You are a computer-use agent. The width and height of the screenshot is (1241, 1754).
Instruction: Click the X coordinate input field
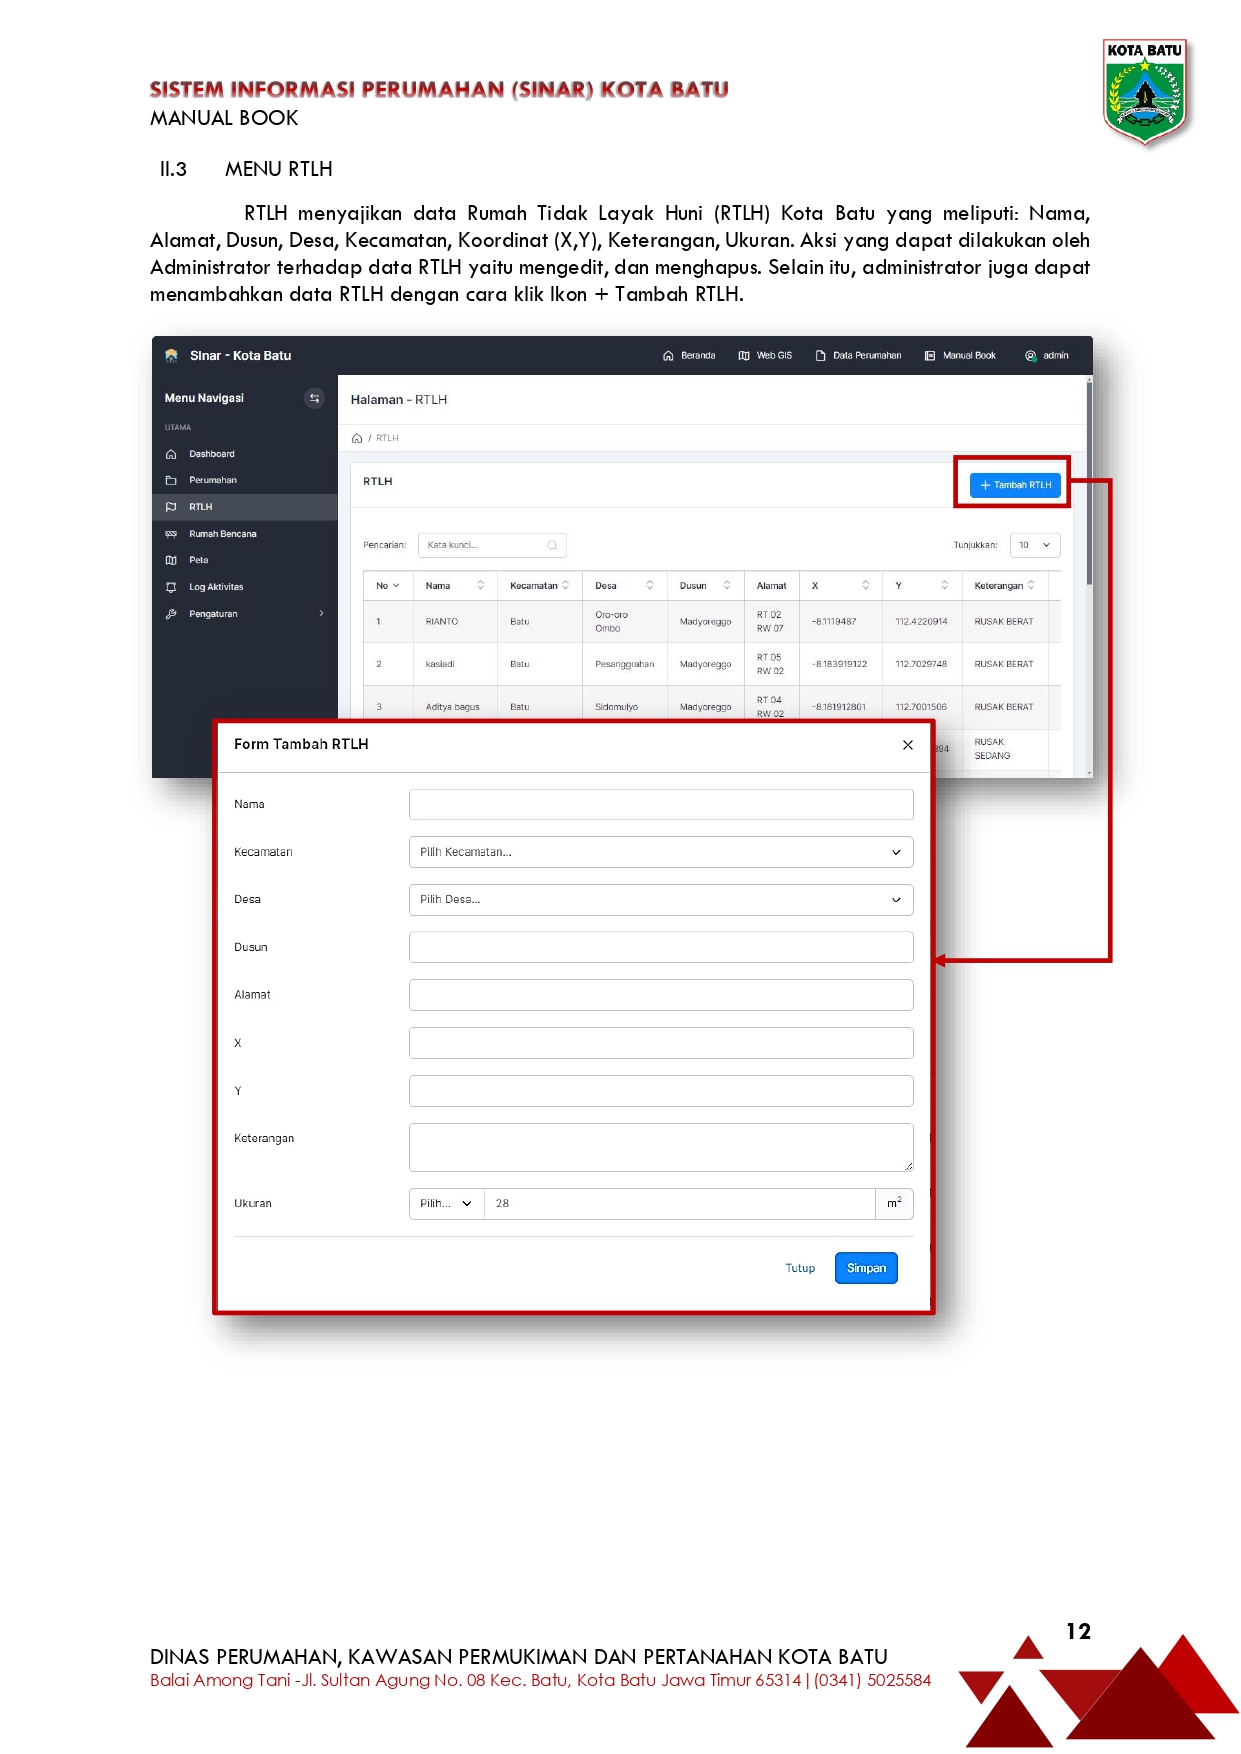point(661,1043)
